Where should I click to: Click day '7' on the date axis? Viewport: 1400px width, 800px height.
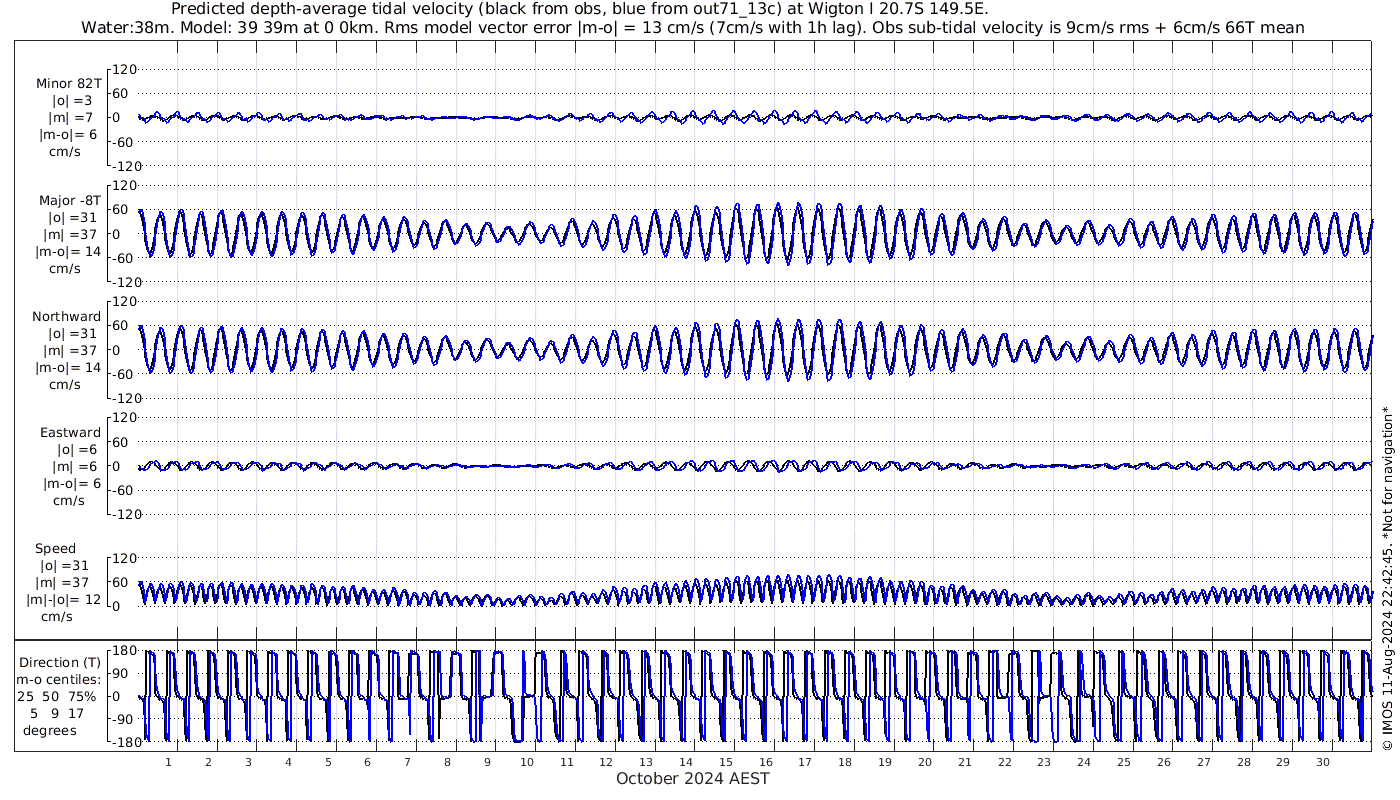pyautogui.click(x=408, y=762)
